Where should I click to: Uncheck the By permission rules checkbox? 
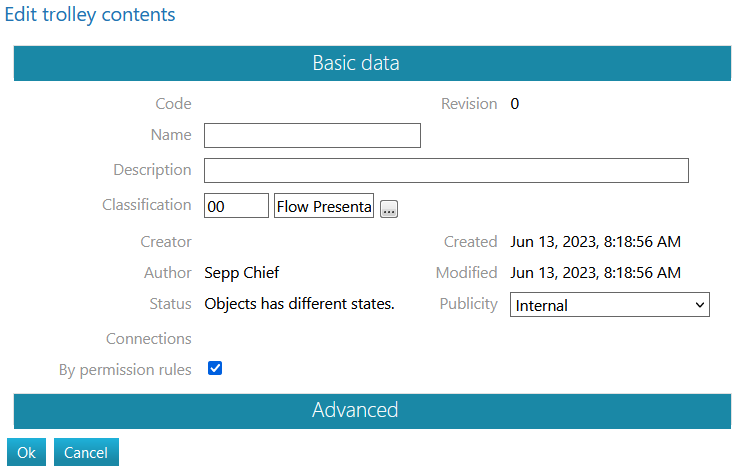coord(214,369)
